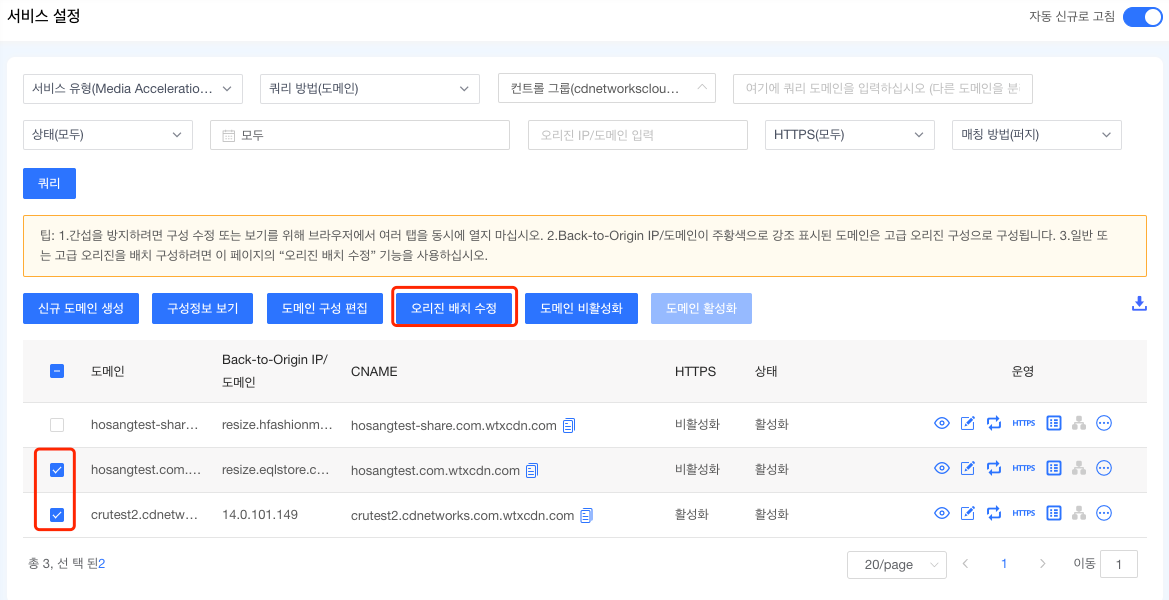Image resolution: width=1169 pixels, height=600 pixels.
Task: Open HTTPS settings for crutest2.cdnetworks.com
Action: coord(1023,513)
